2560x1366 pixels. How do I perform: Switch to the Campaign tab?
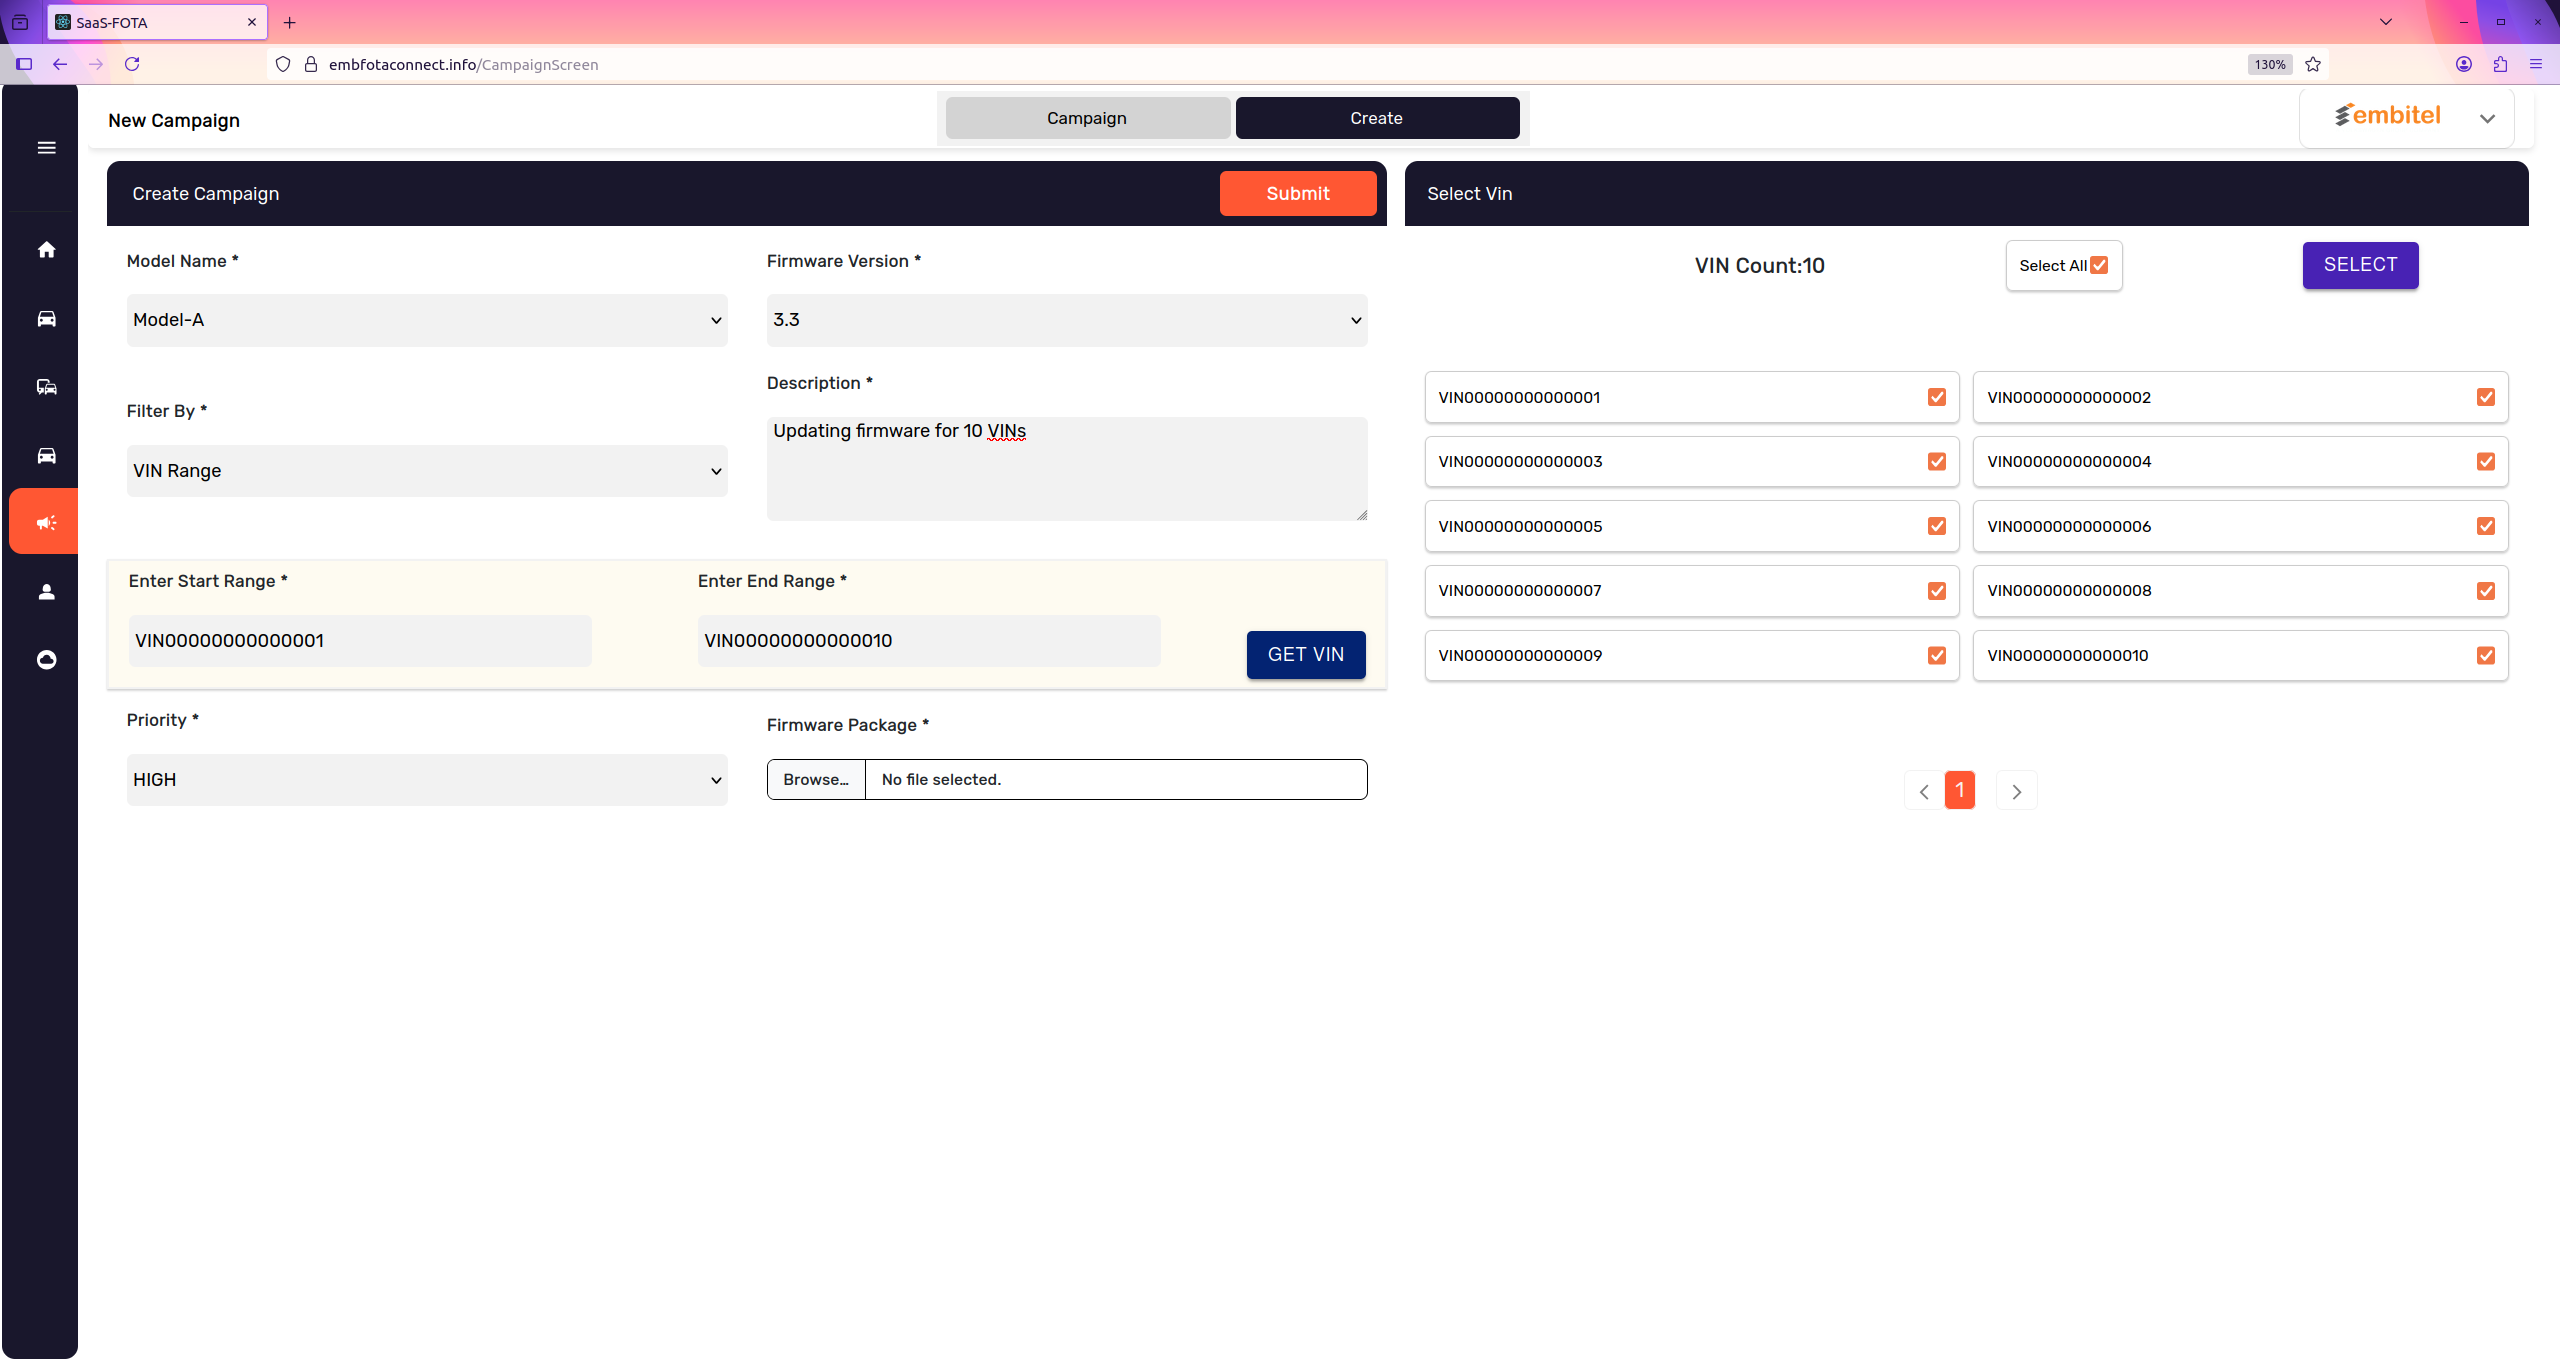[x=1087, y=118]
